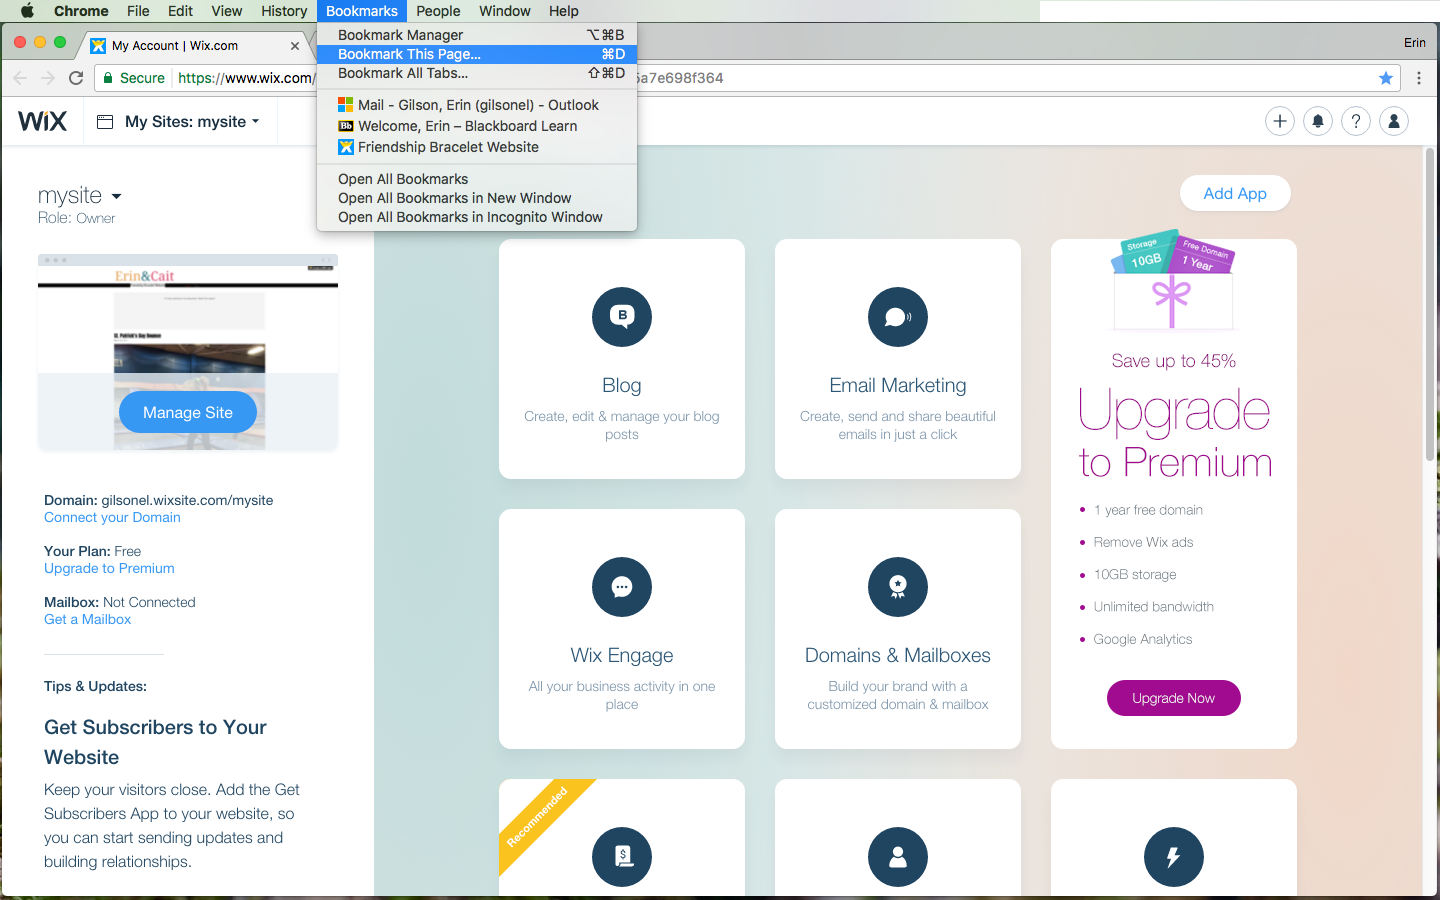Click the bookmark star in the address bar
The height and width of the screenshot is (900, 1440).
(1385, 77)
